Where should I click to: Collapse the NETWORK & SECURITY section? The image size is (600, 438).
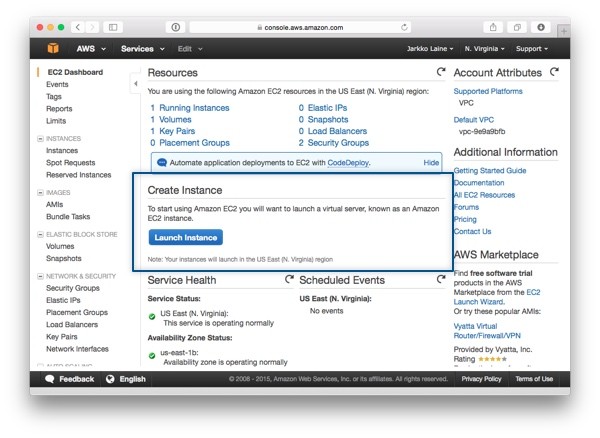pyautogui.click(x=40, y=276)
